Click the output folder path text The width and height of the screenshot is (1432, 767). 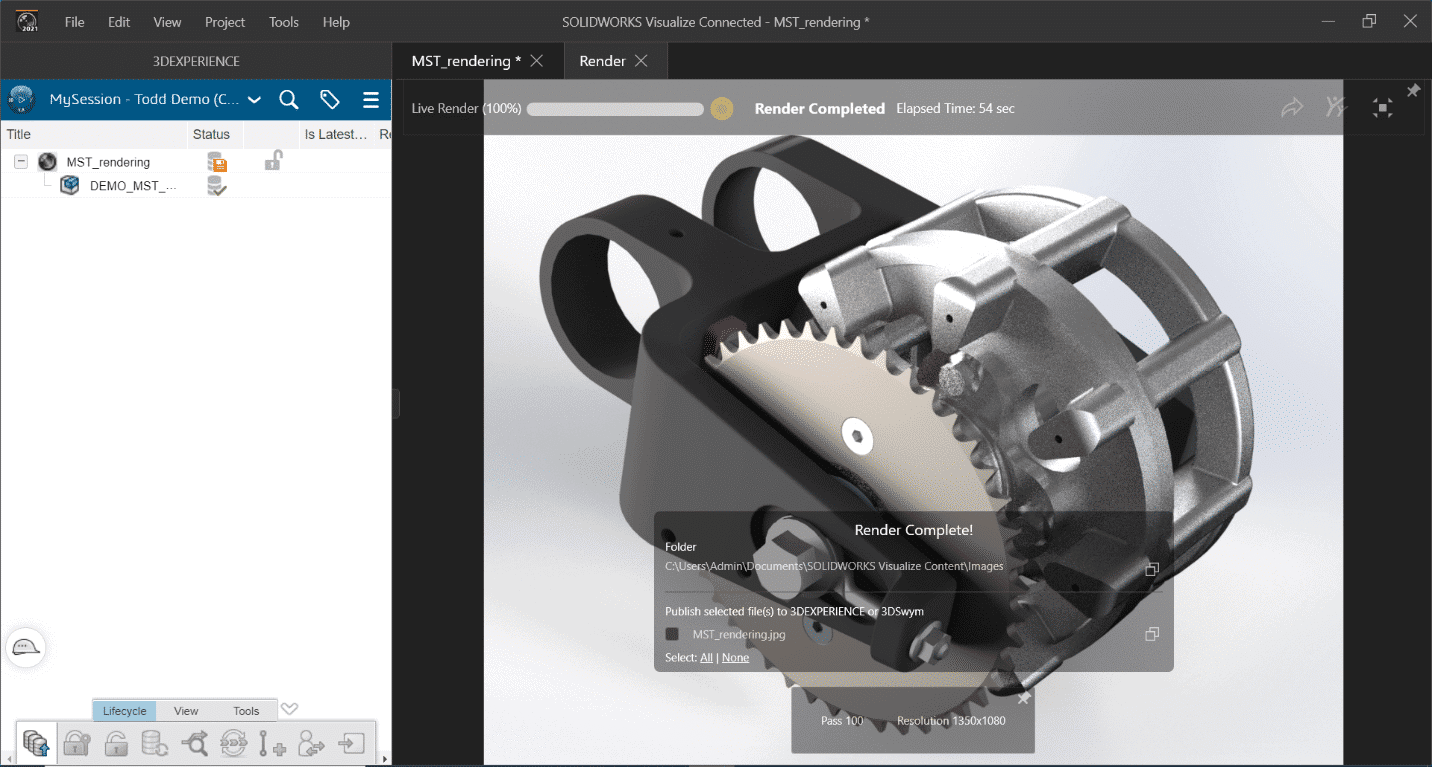tap(834, 566)
